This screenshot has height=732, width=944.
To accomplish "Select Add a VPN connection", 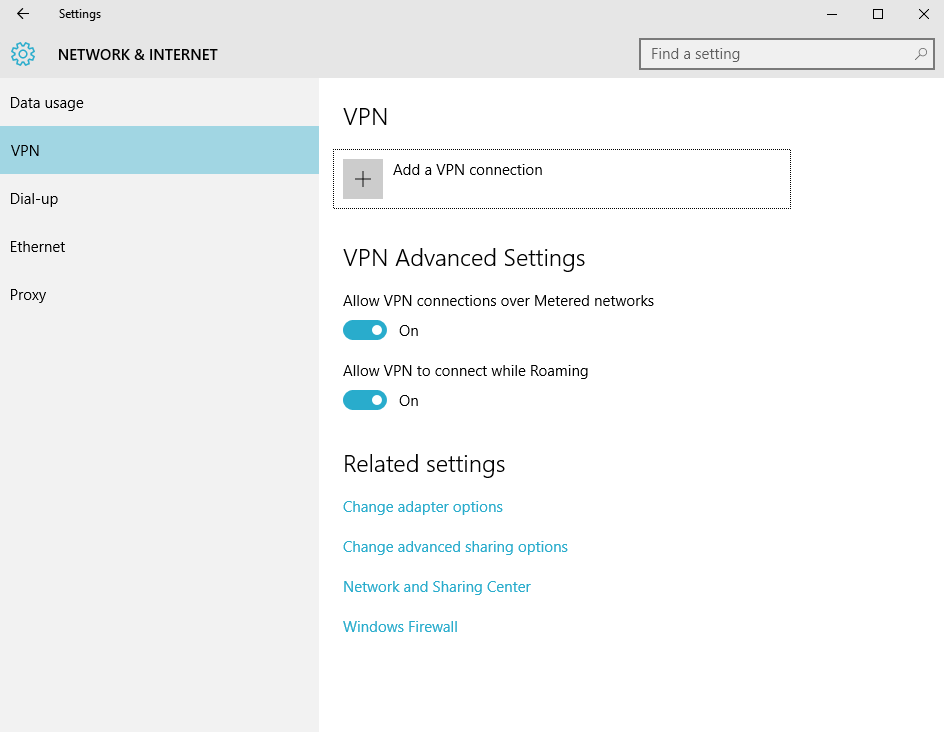I will pos(468,170).
